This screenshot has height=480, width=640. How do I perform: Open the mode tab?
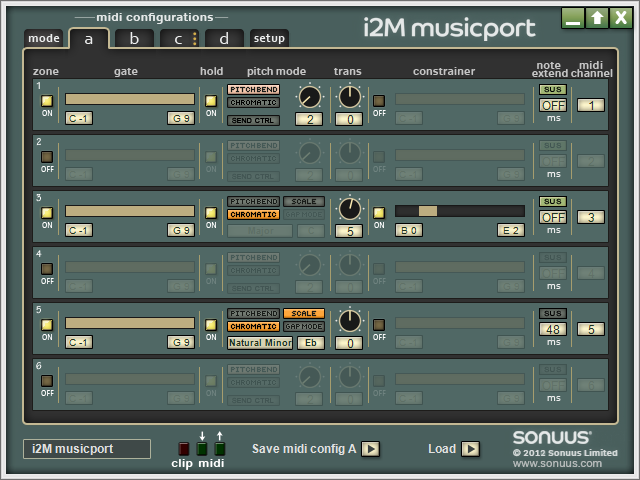tap(44, 38)
